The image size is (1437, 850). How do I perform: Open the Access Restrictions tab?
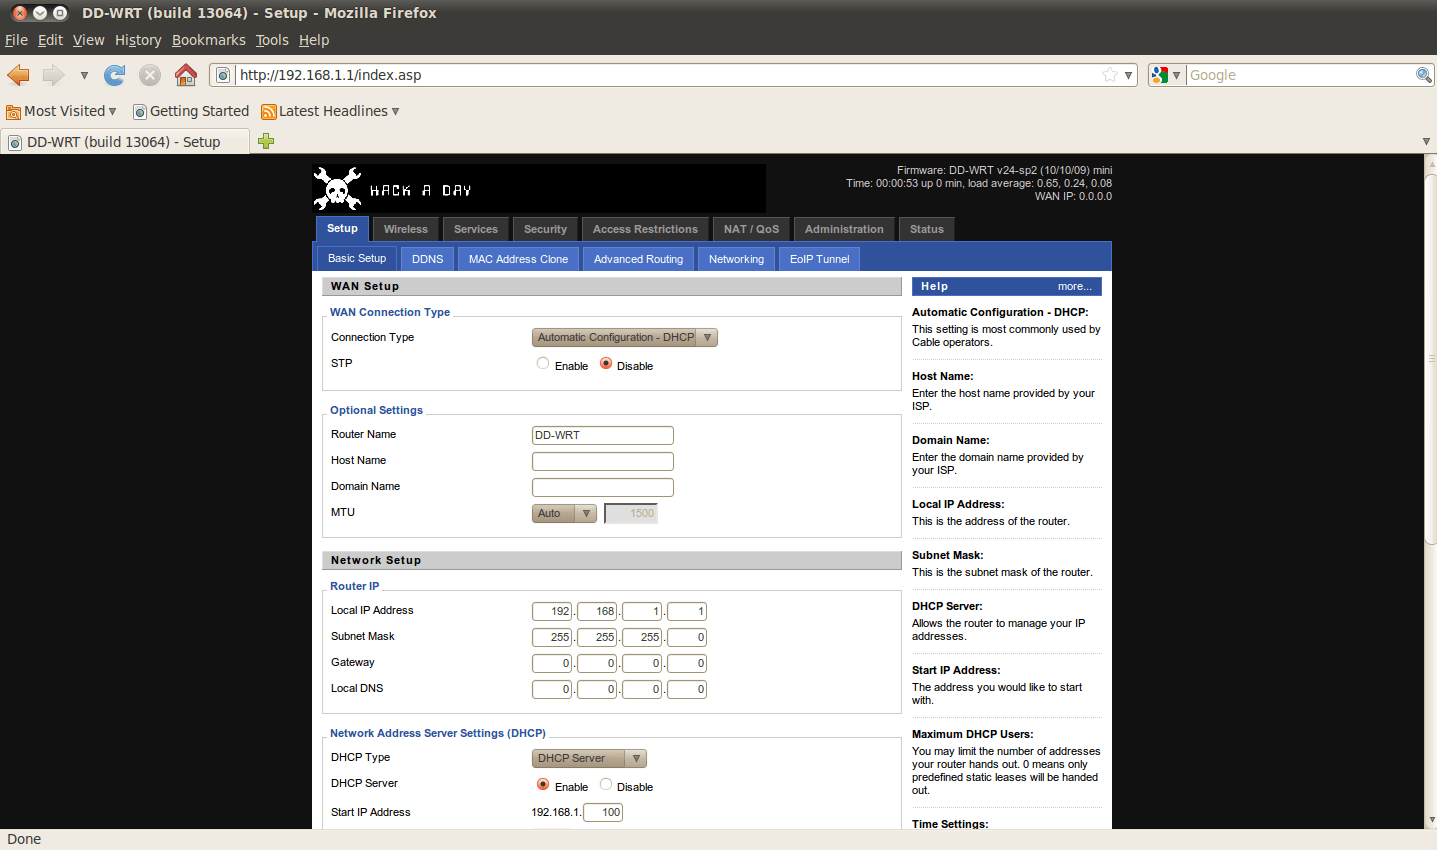click(x=645, y=229)
